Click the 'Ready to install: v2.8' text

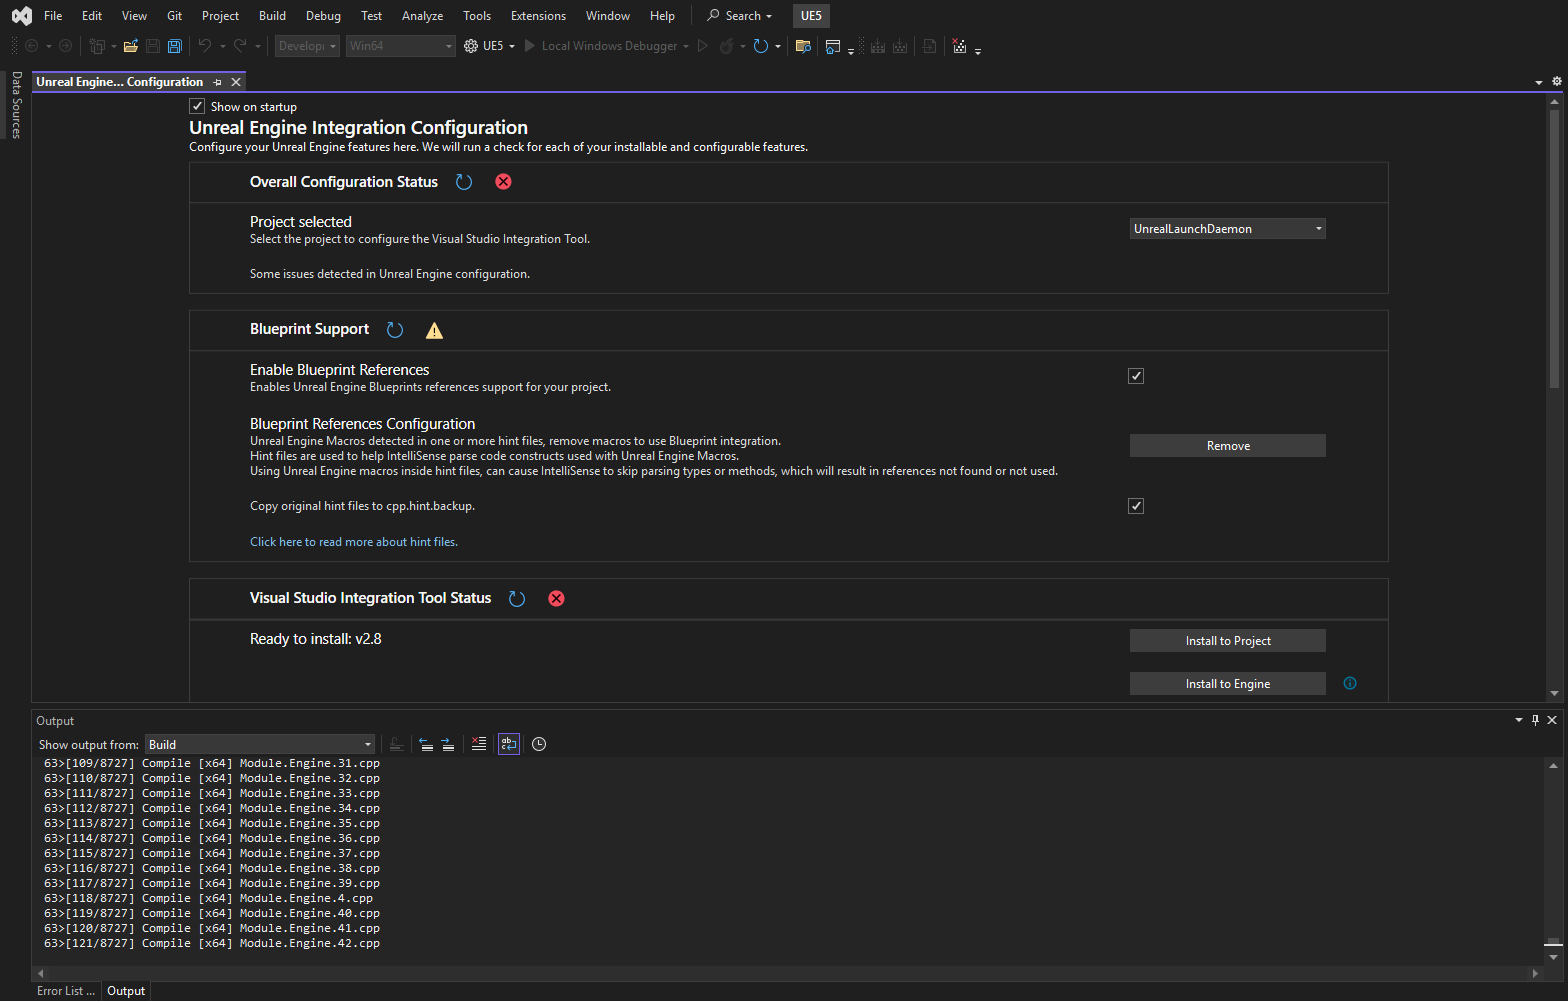click(316, 639)
